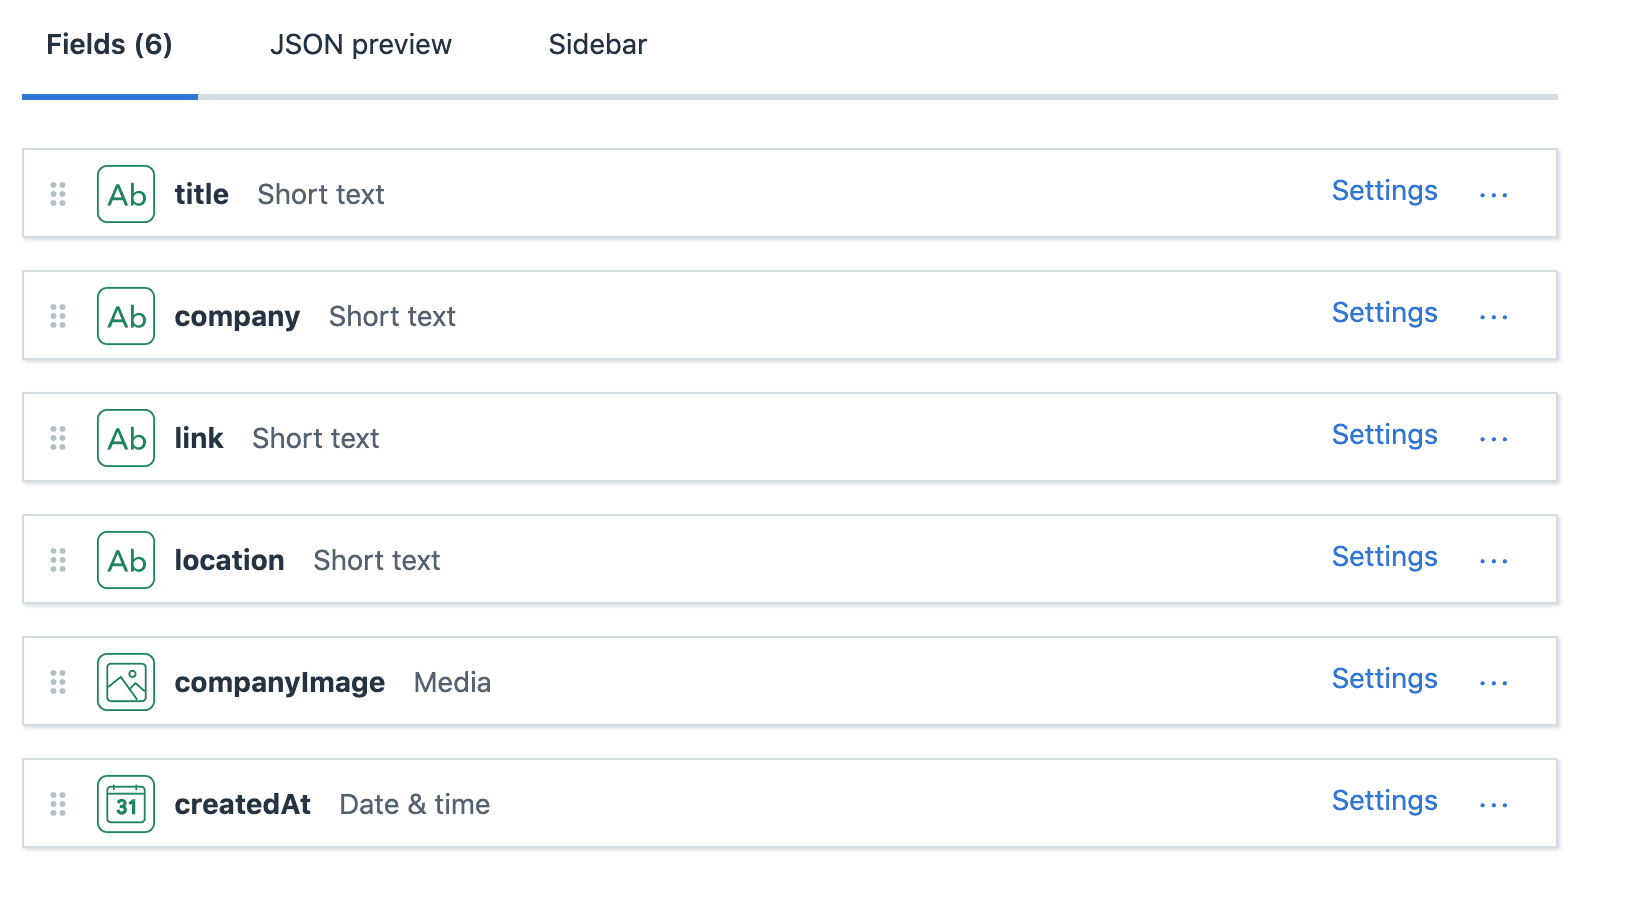Expand the ellipsis menu for companyImage
Image resolution: width=1626 pixels, height=906 pixels.
point(1493,683)
